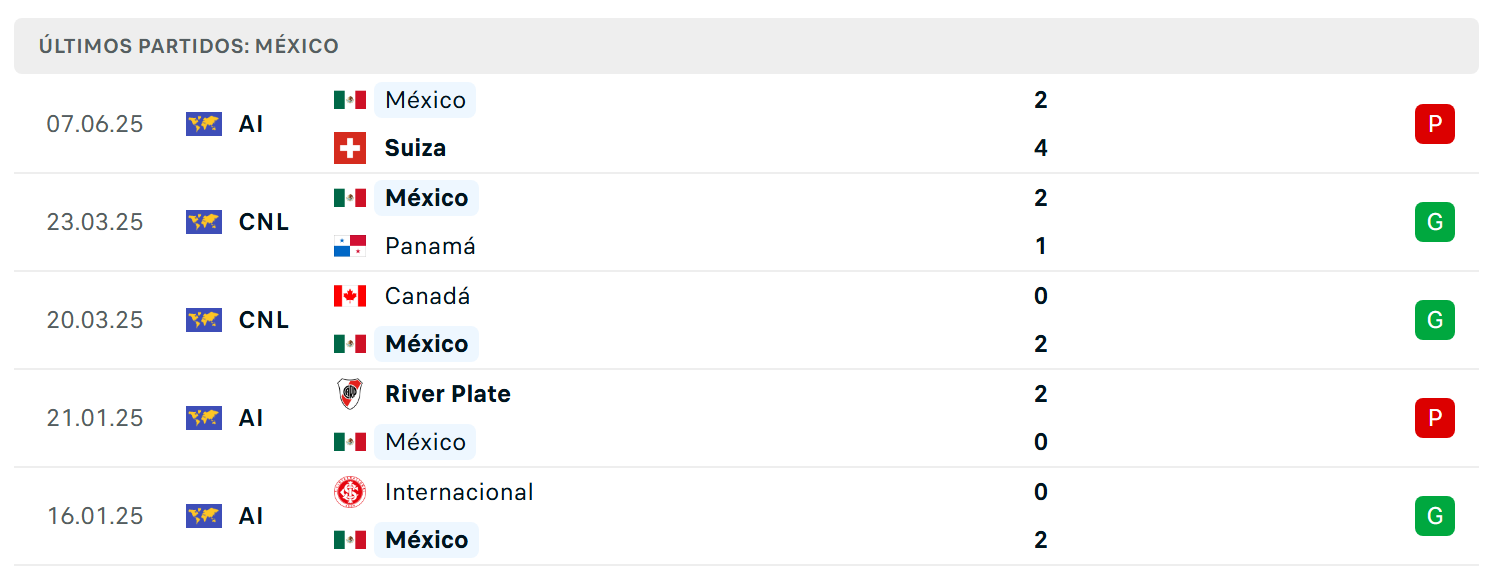The width and height of the screenshot is (1495, 587).
Task: Click the Internacional club crest
Action: click(x=350, y=492)
